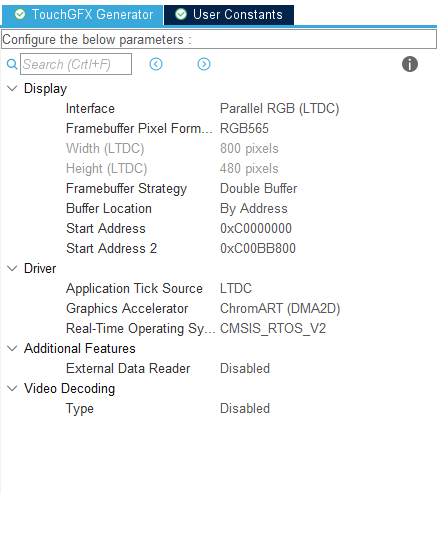The image size is (440, 544).
Task: Collapse the Additional Features section
Action: coord(12,348)
